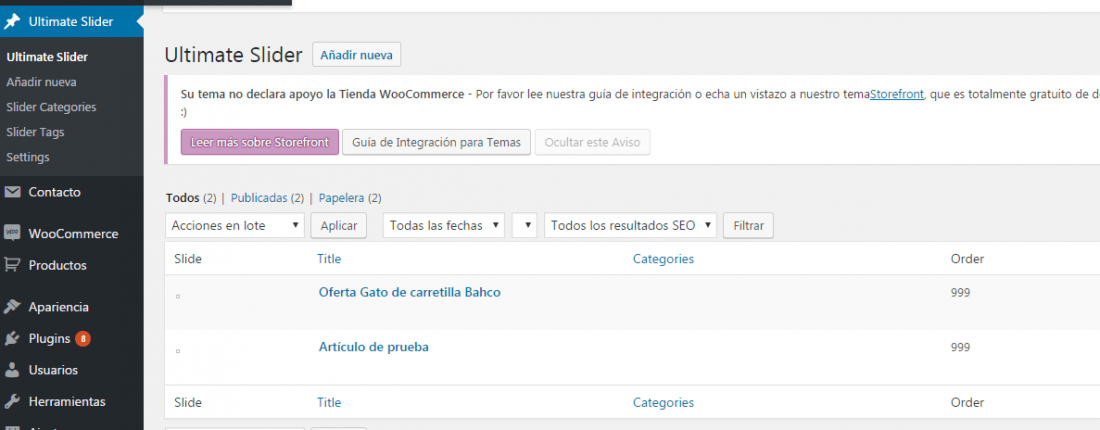Click the Productos cart icon
Screen dimensions: 1100x430
pyautogui.click(x=12, y=265)
